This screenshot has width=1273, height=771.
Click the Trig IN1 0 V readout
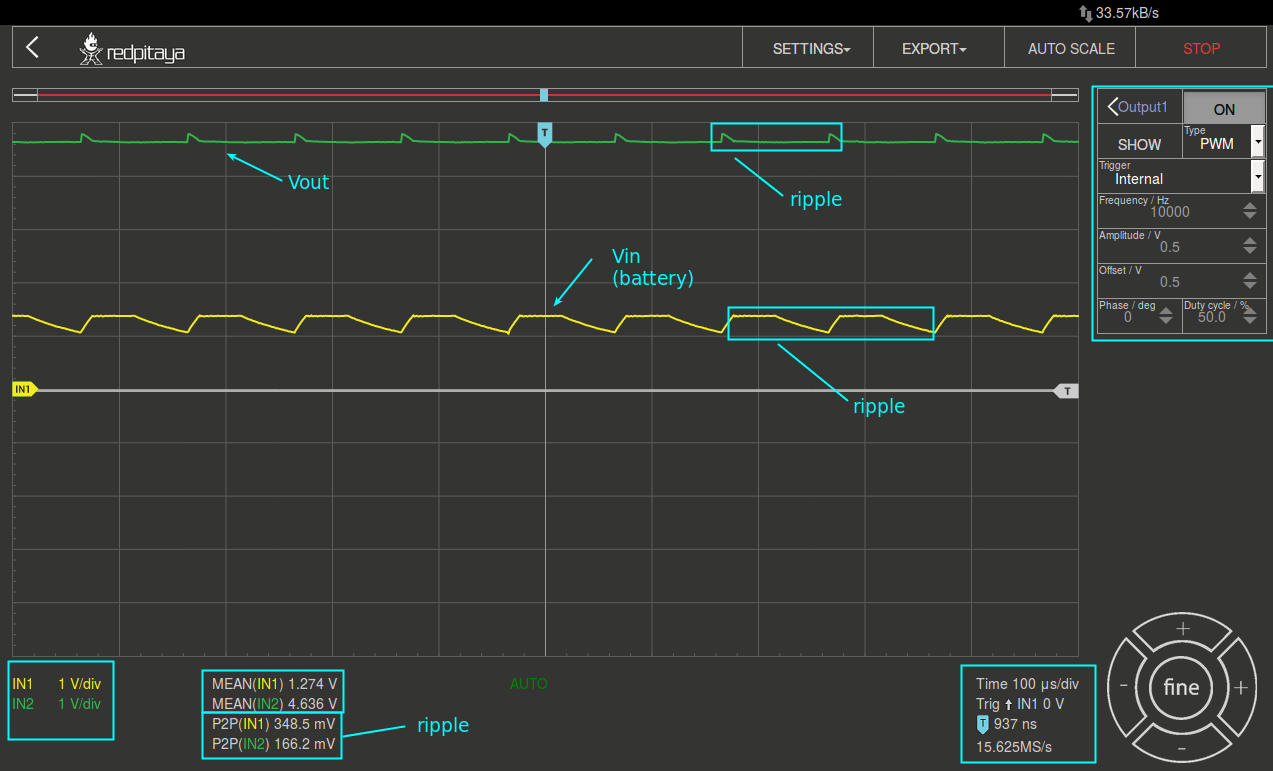tap(1020, 704)
